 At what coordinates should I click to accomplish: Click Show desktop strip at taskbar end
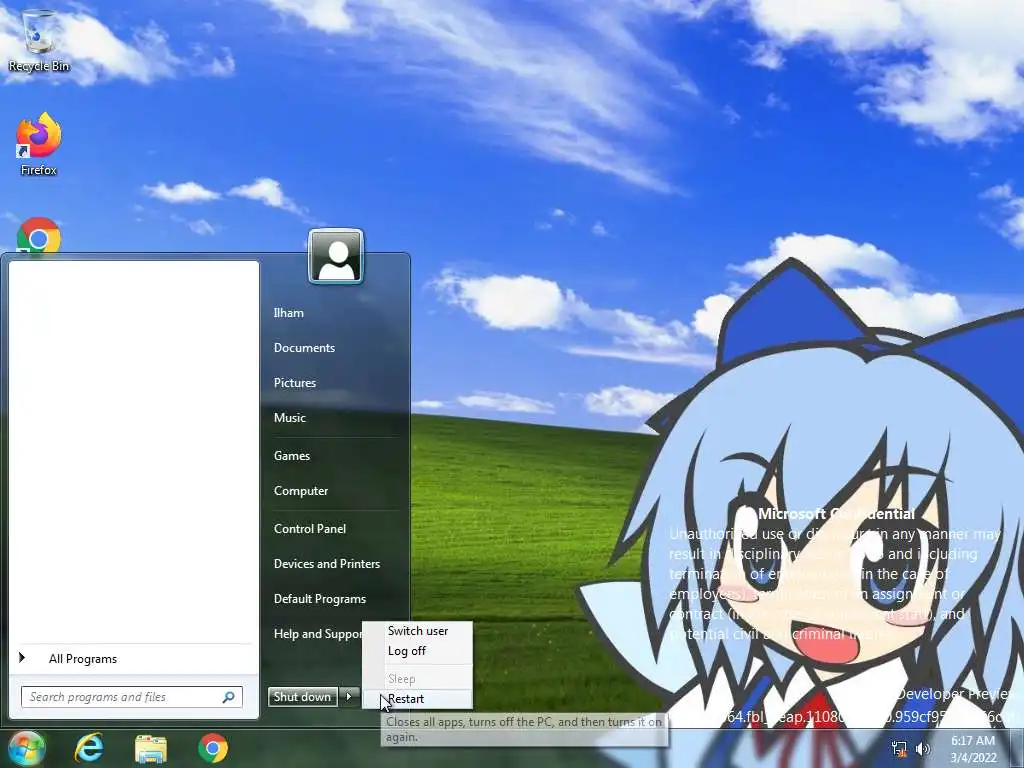pos(1017,749)
